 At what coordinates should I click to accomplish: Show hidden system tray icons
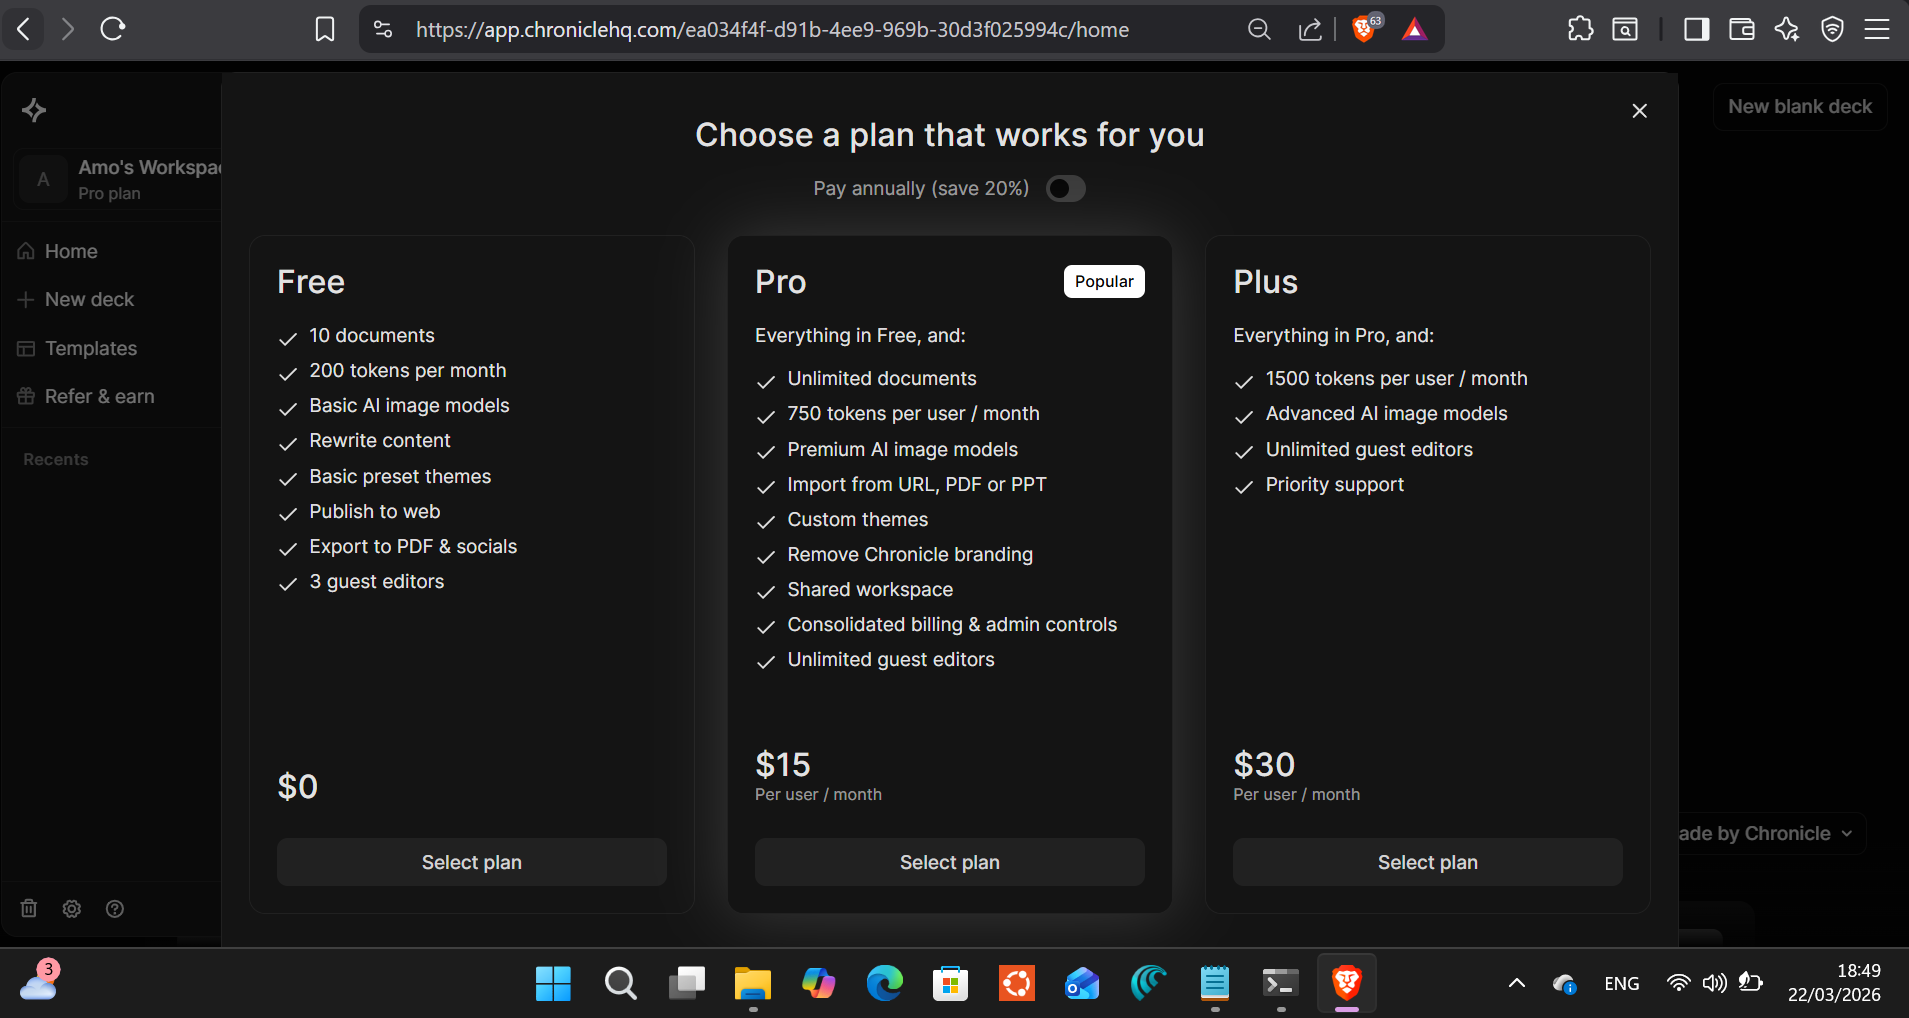(x=1516, y=983)
